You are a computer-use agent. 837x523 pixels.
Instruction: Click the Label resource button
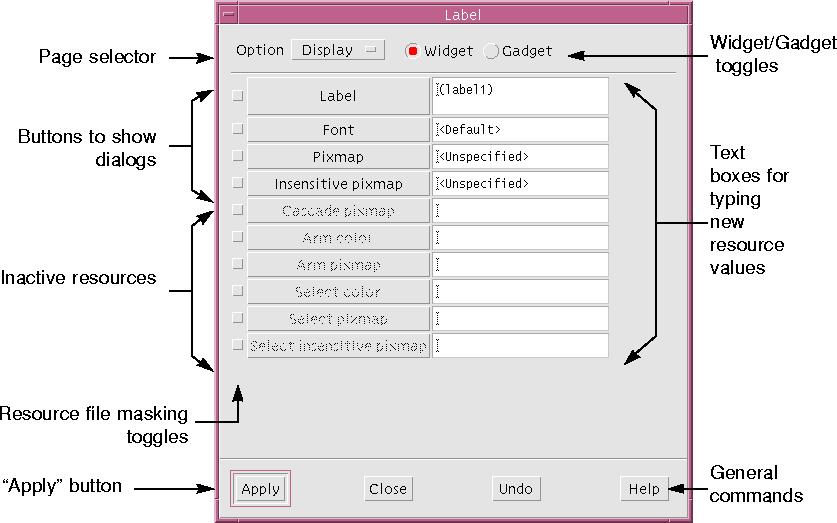[x=338, y=97]
